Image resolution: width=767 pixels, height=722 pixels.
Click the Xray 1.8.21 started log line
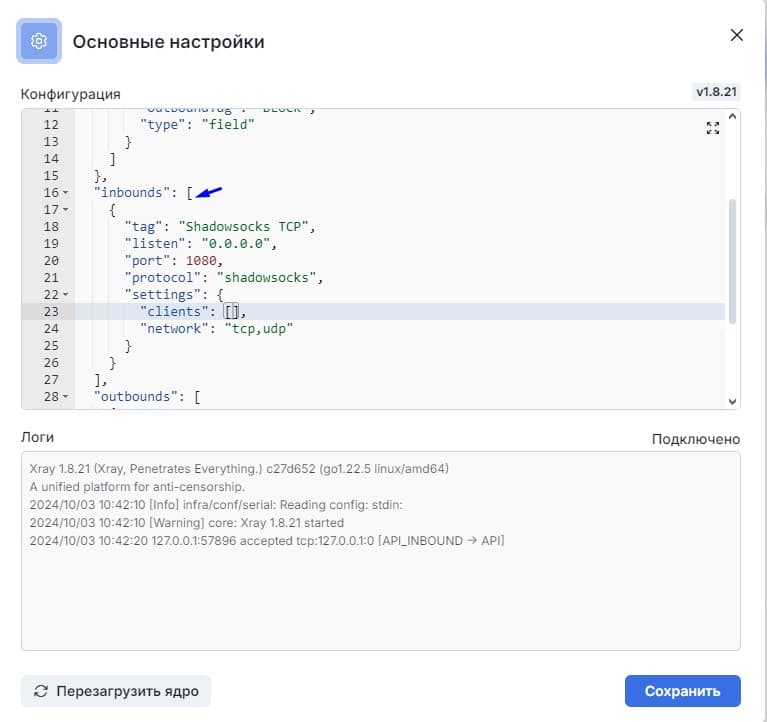click(x=187, y=522)
